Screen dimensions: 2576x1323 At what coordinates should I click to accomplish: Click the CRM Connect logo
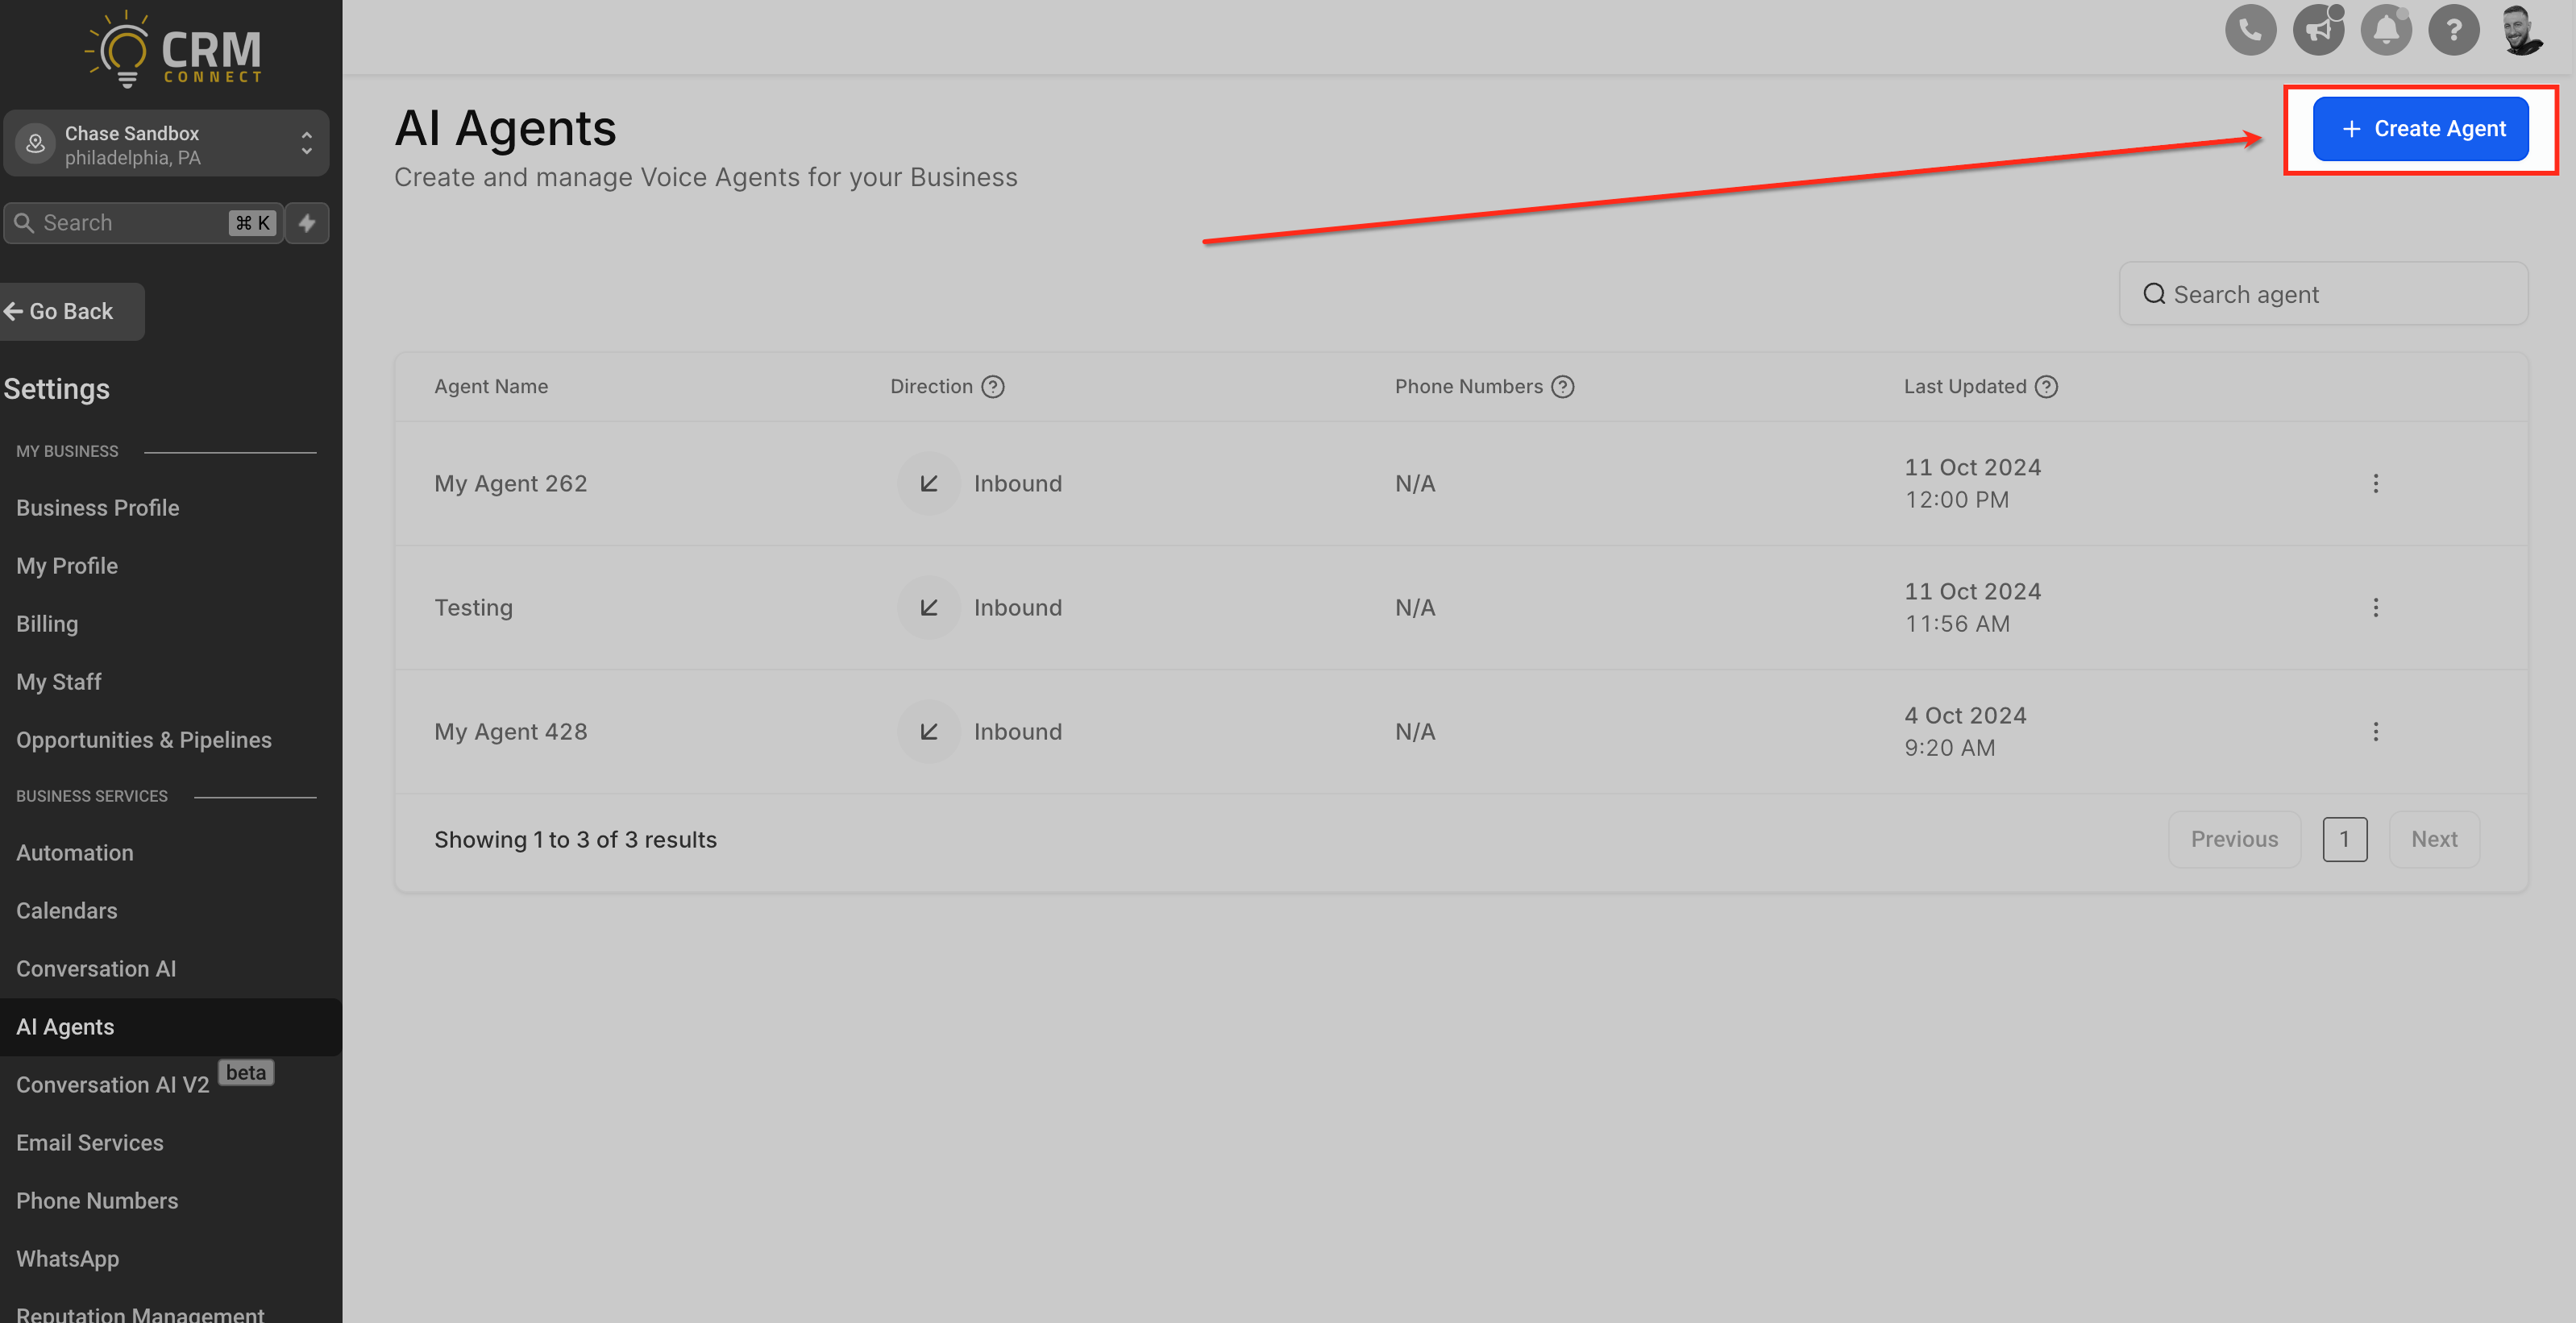click(173, 50)
